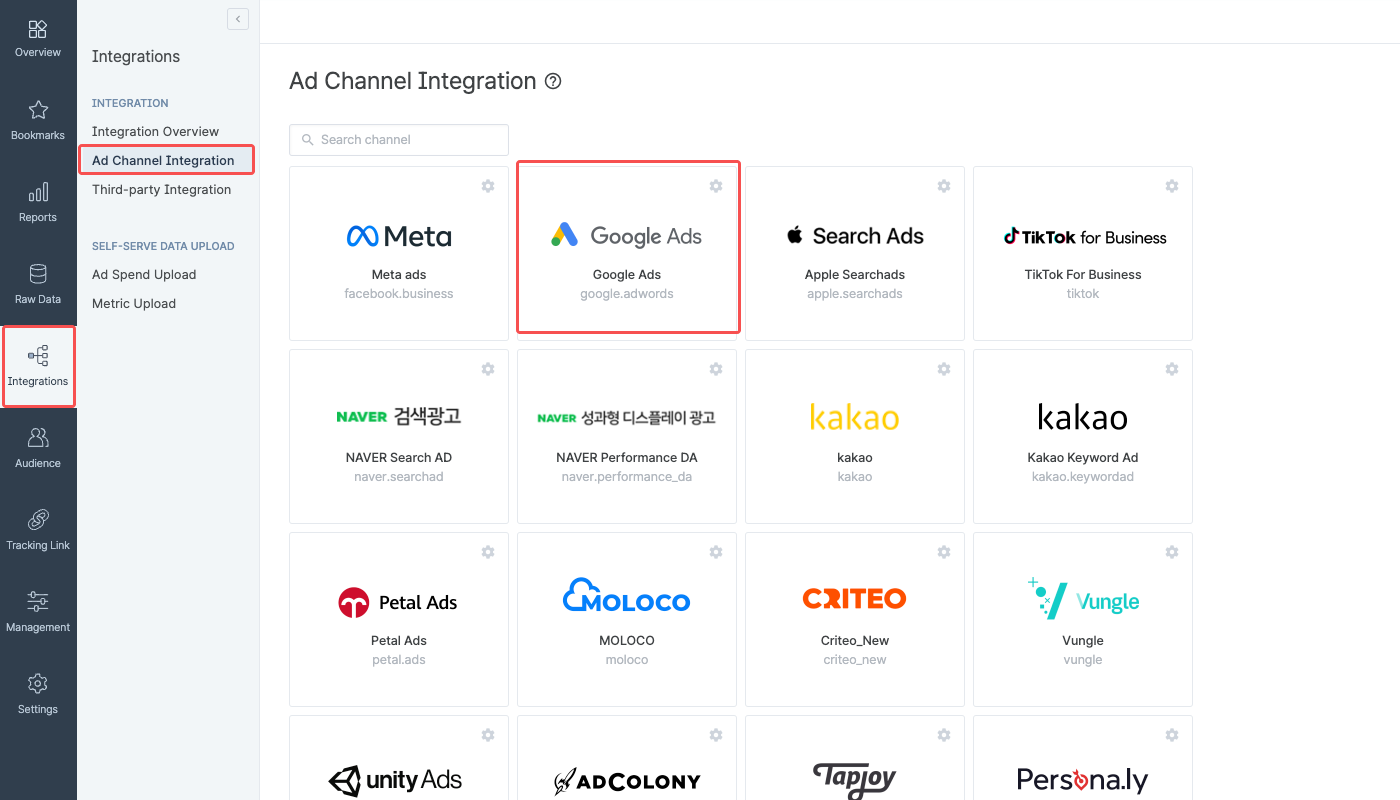1400x800 pixels.
Task: Go to Reports in the left sidebar
Action: click(x=38, y=202)
